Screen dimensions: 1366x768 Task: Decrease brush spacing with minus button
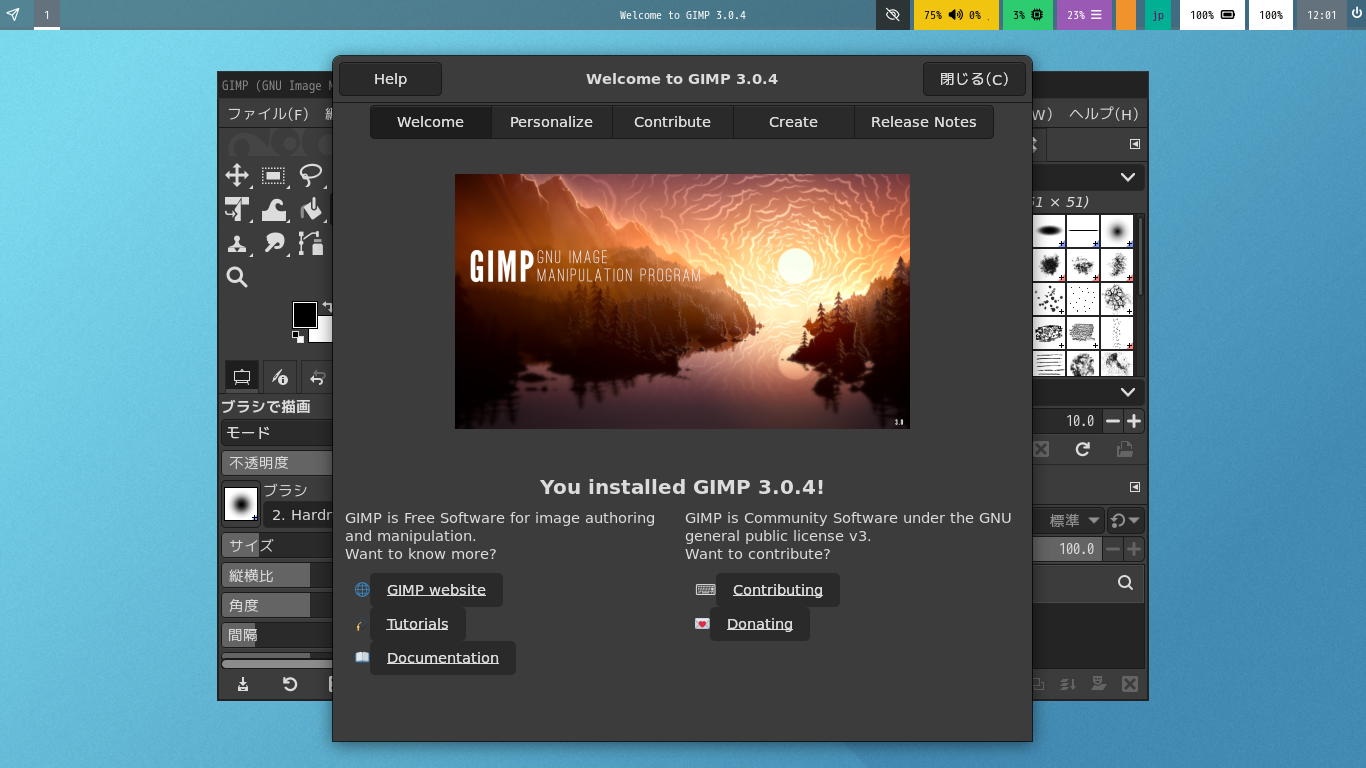pos(1113,421)
